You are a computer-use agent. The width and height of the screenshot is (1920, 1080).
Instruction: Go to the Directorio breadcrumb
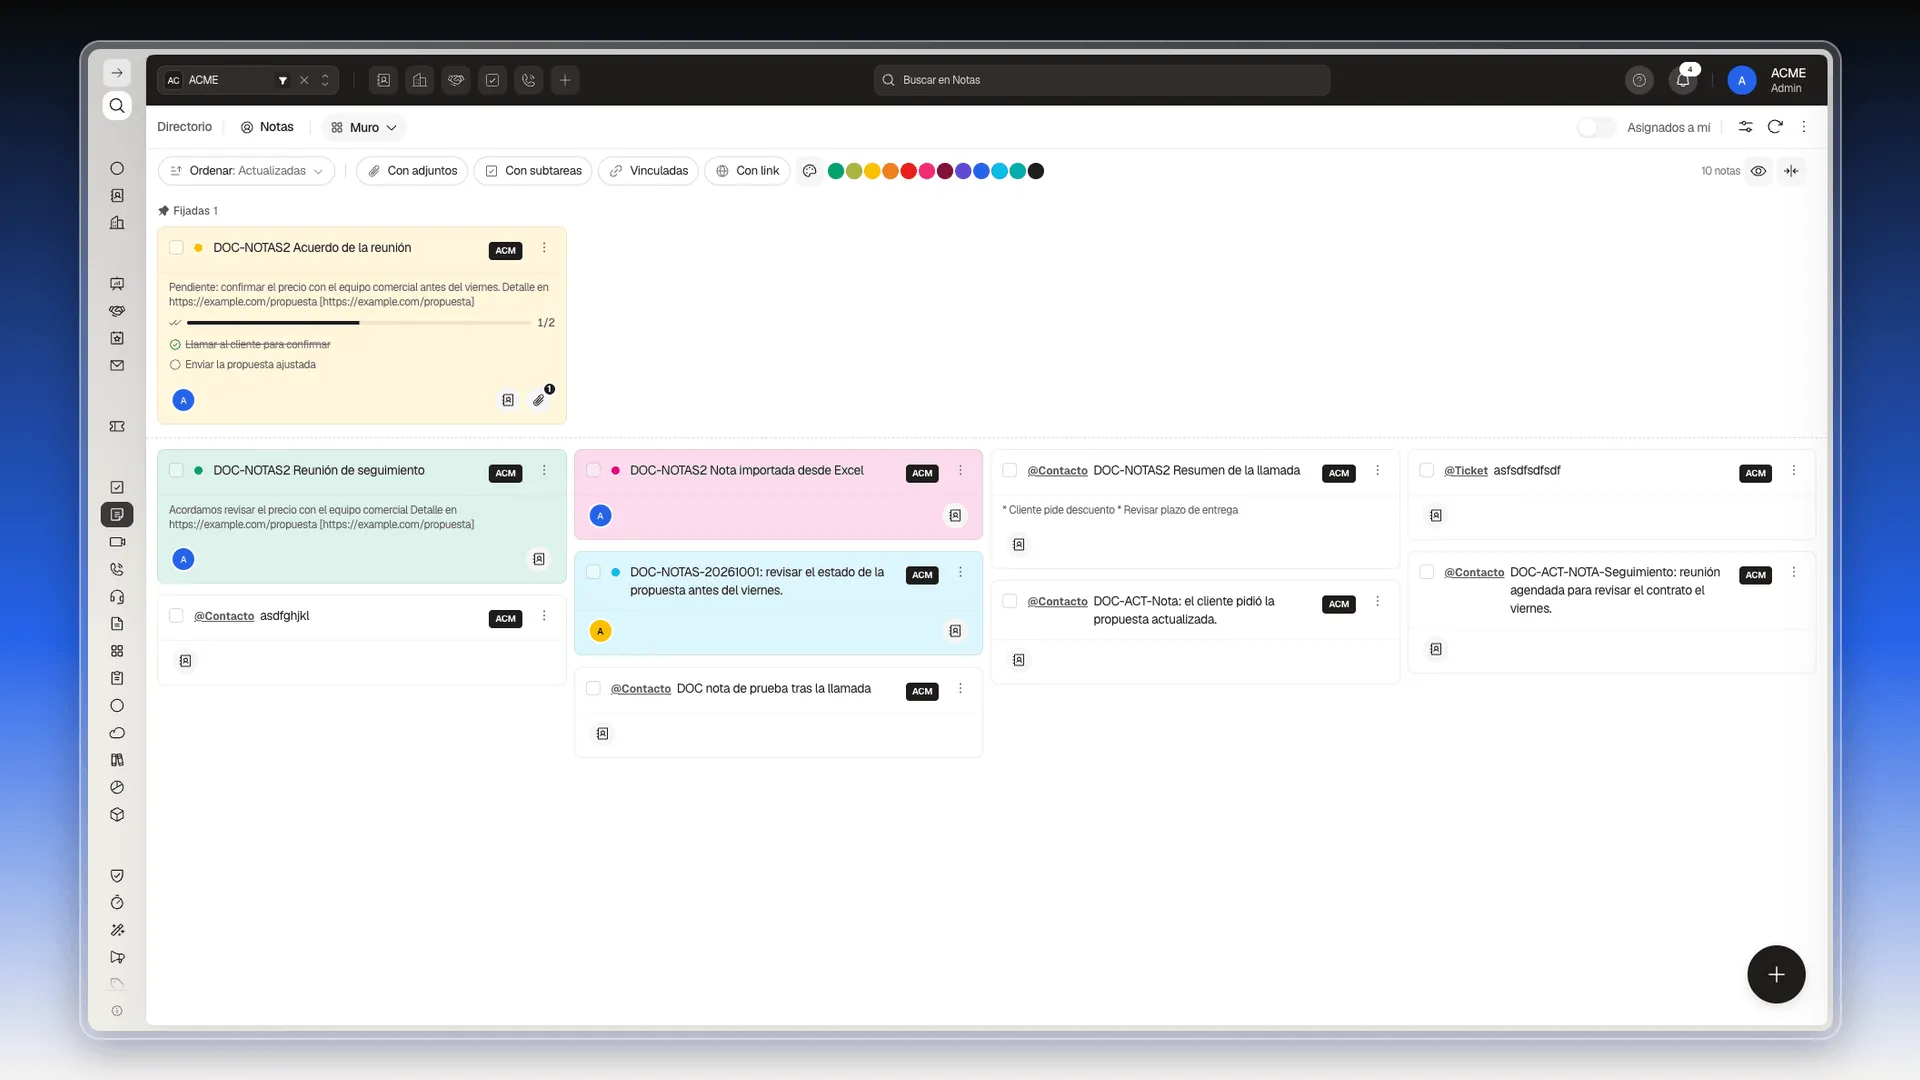point(184,127)
